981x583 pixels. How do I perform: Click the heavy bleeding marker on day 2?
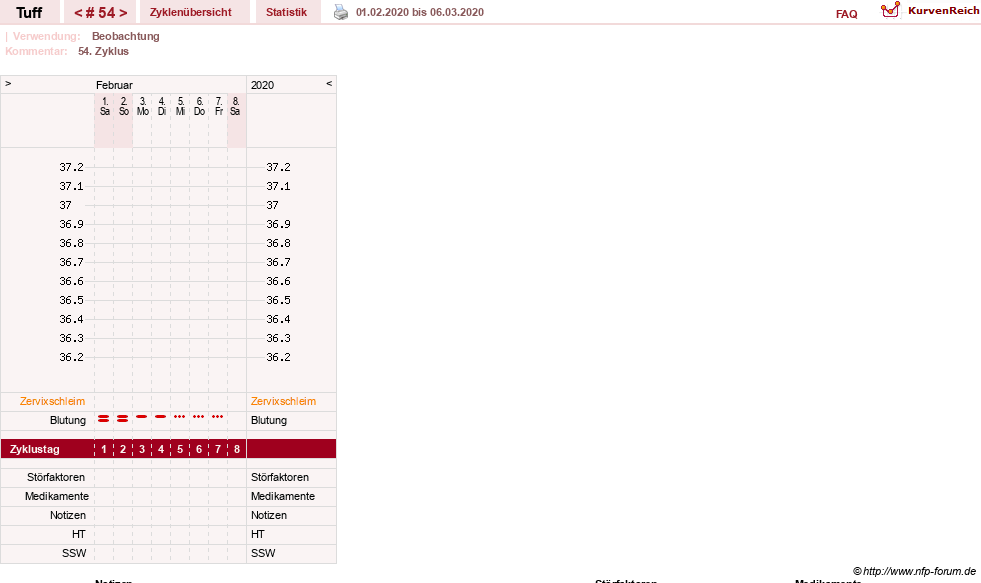[123, 418]
